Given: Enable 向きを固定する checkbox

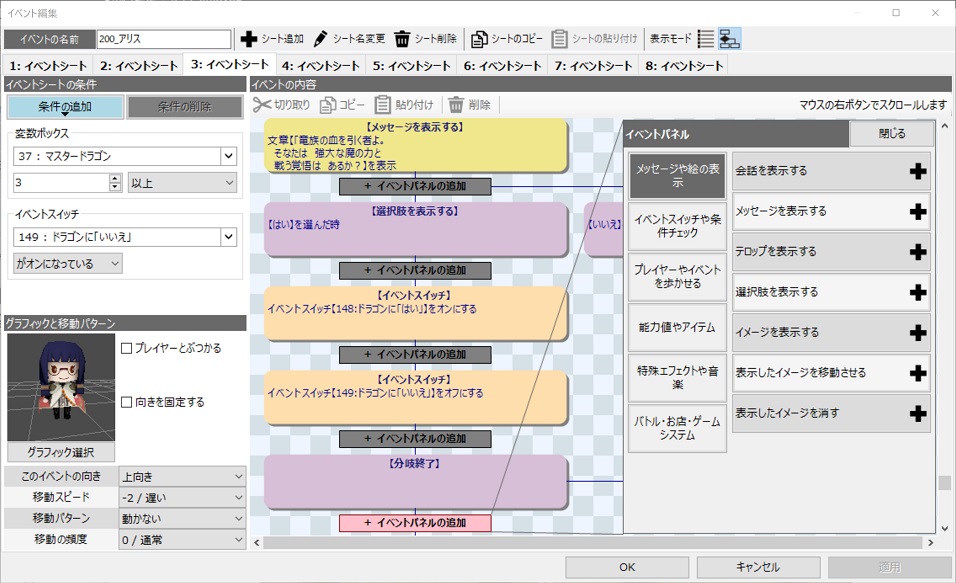Looking at the screenshot, I should tap(127, 402).
